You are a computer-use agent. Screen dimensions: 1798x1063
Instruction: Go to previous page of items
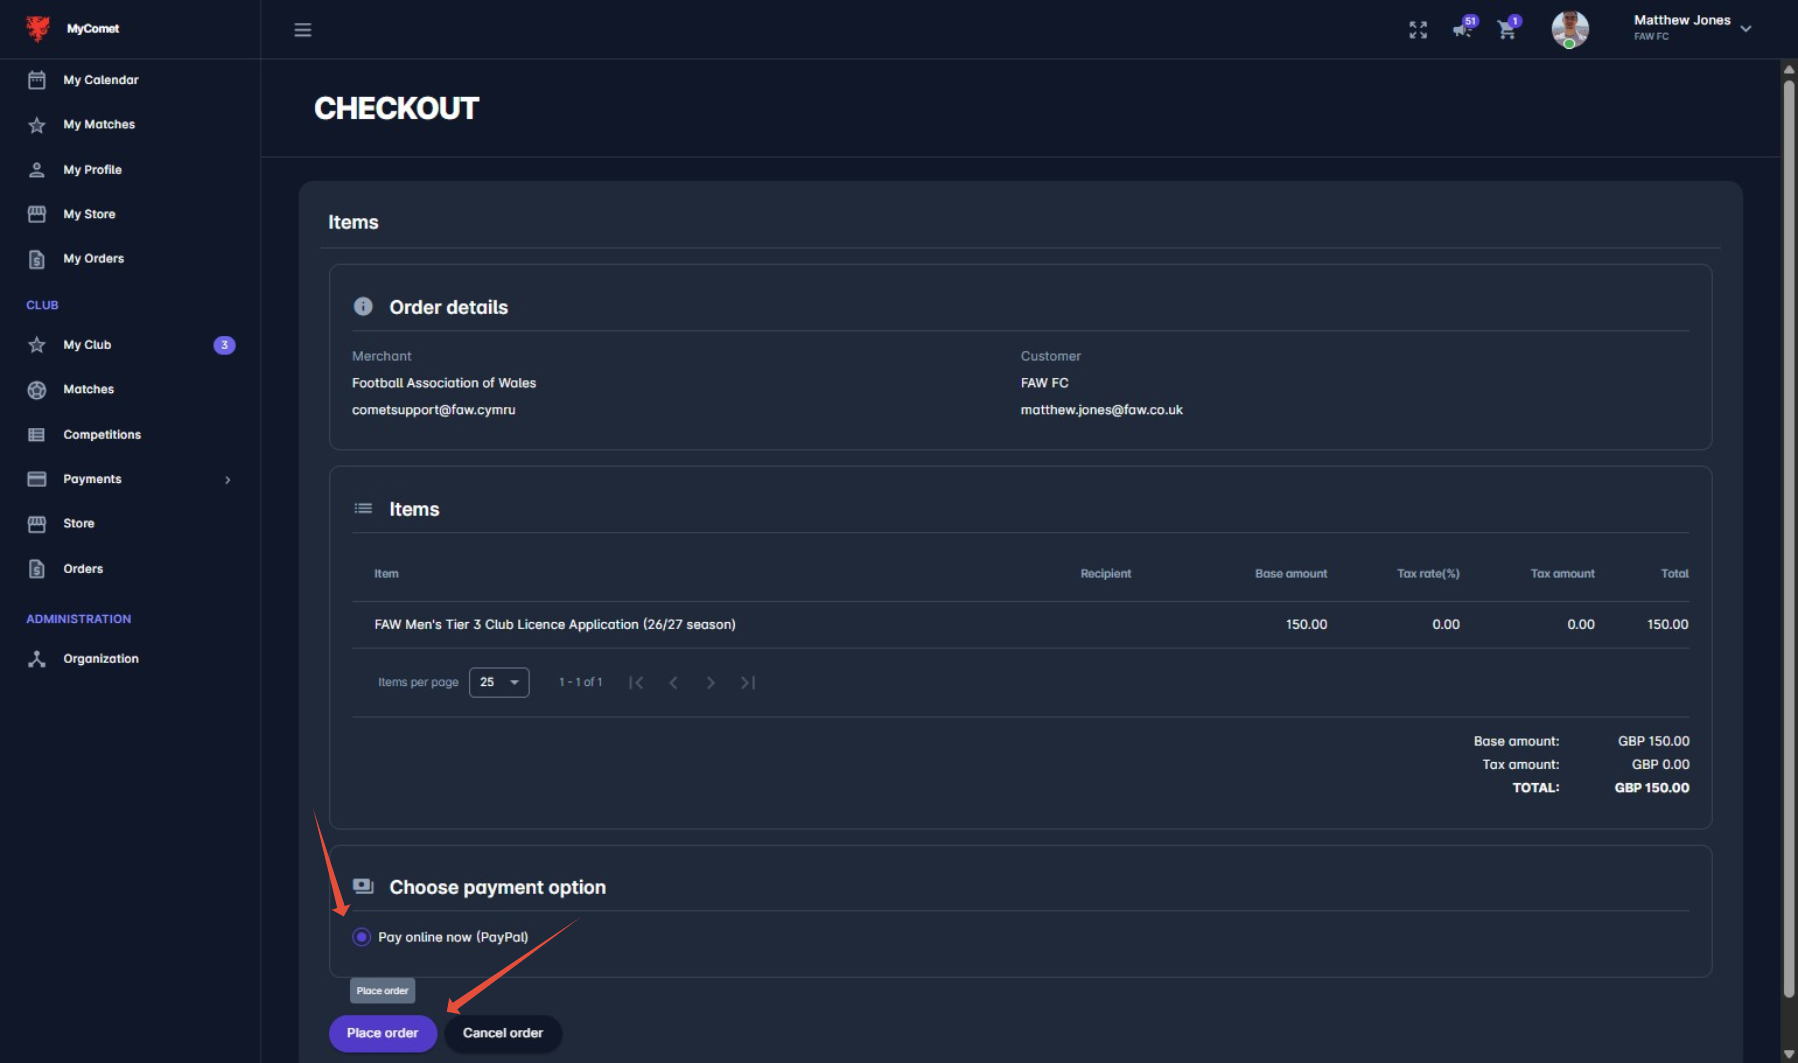(673, 683)
